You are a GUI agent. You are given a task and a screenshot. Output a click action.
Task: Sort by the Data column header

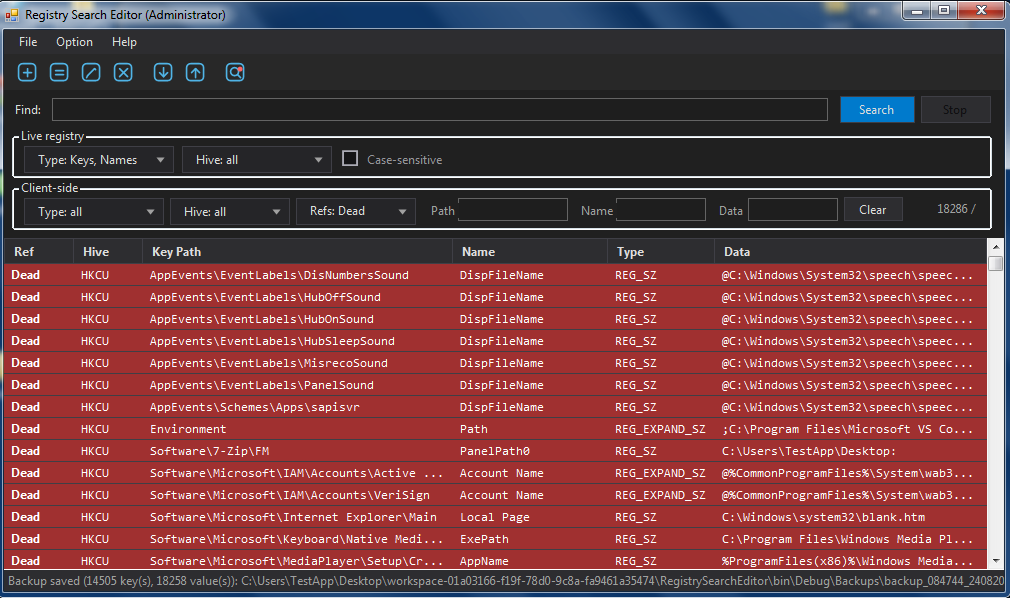click(x=850, y=251)
